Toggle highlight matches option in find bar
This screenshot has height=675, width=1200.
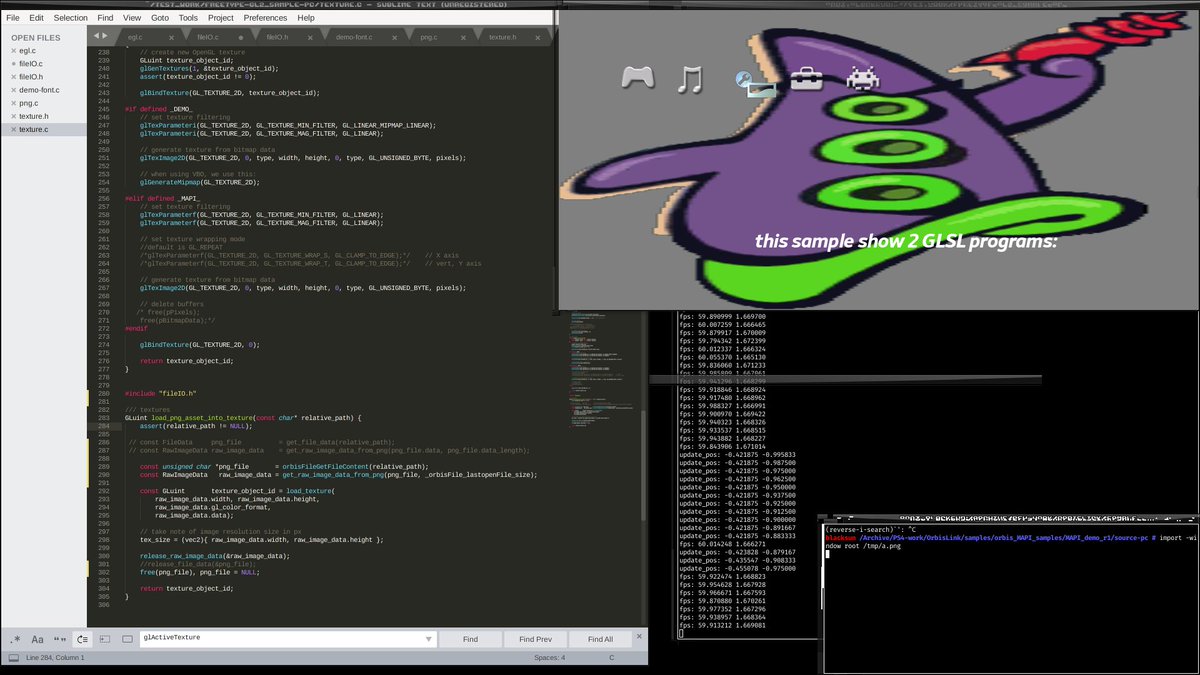(128, 639)
